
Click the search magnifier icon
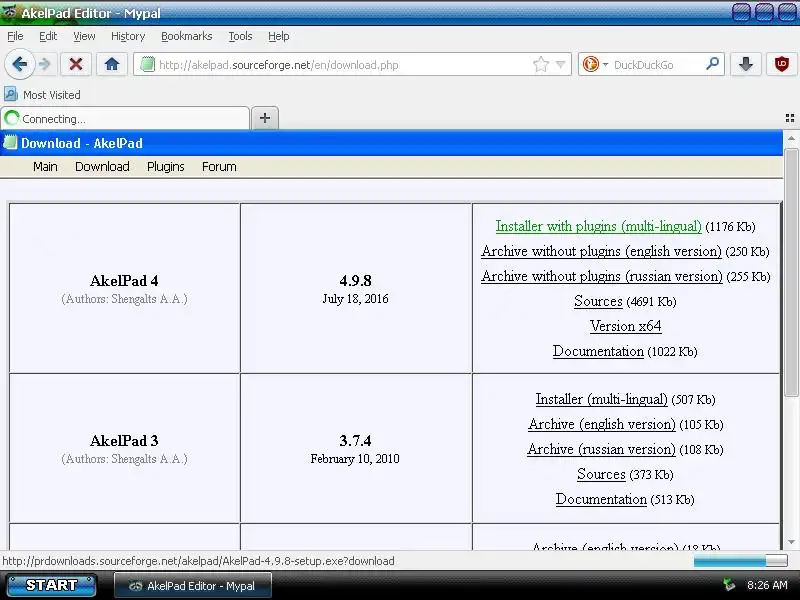712,64
